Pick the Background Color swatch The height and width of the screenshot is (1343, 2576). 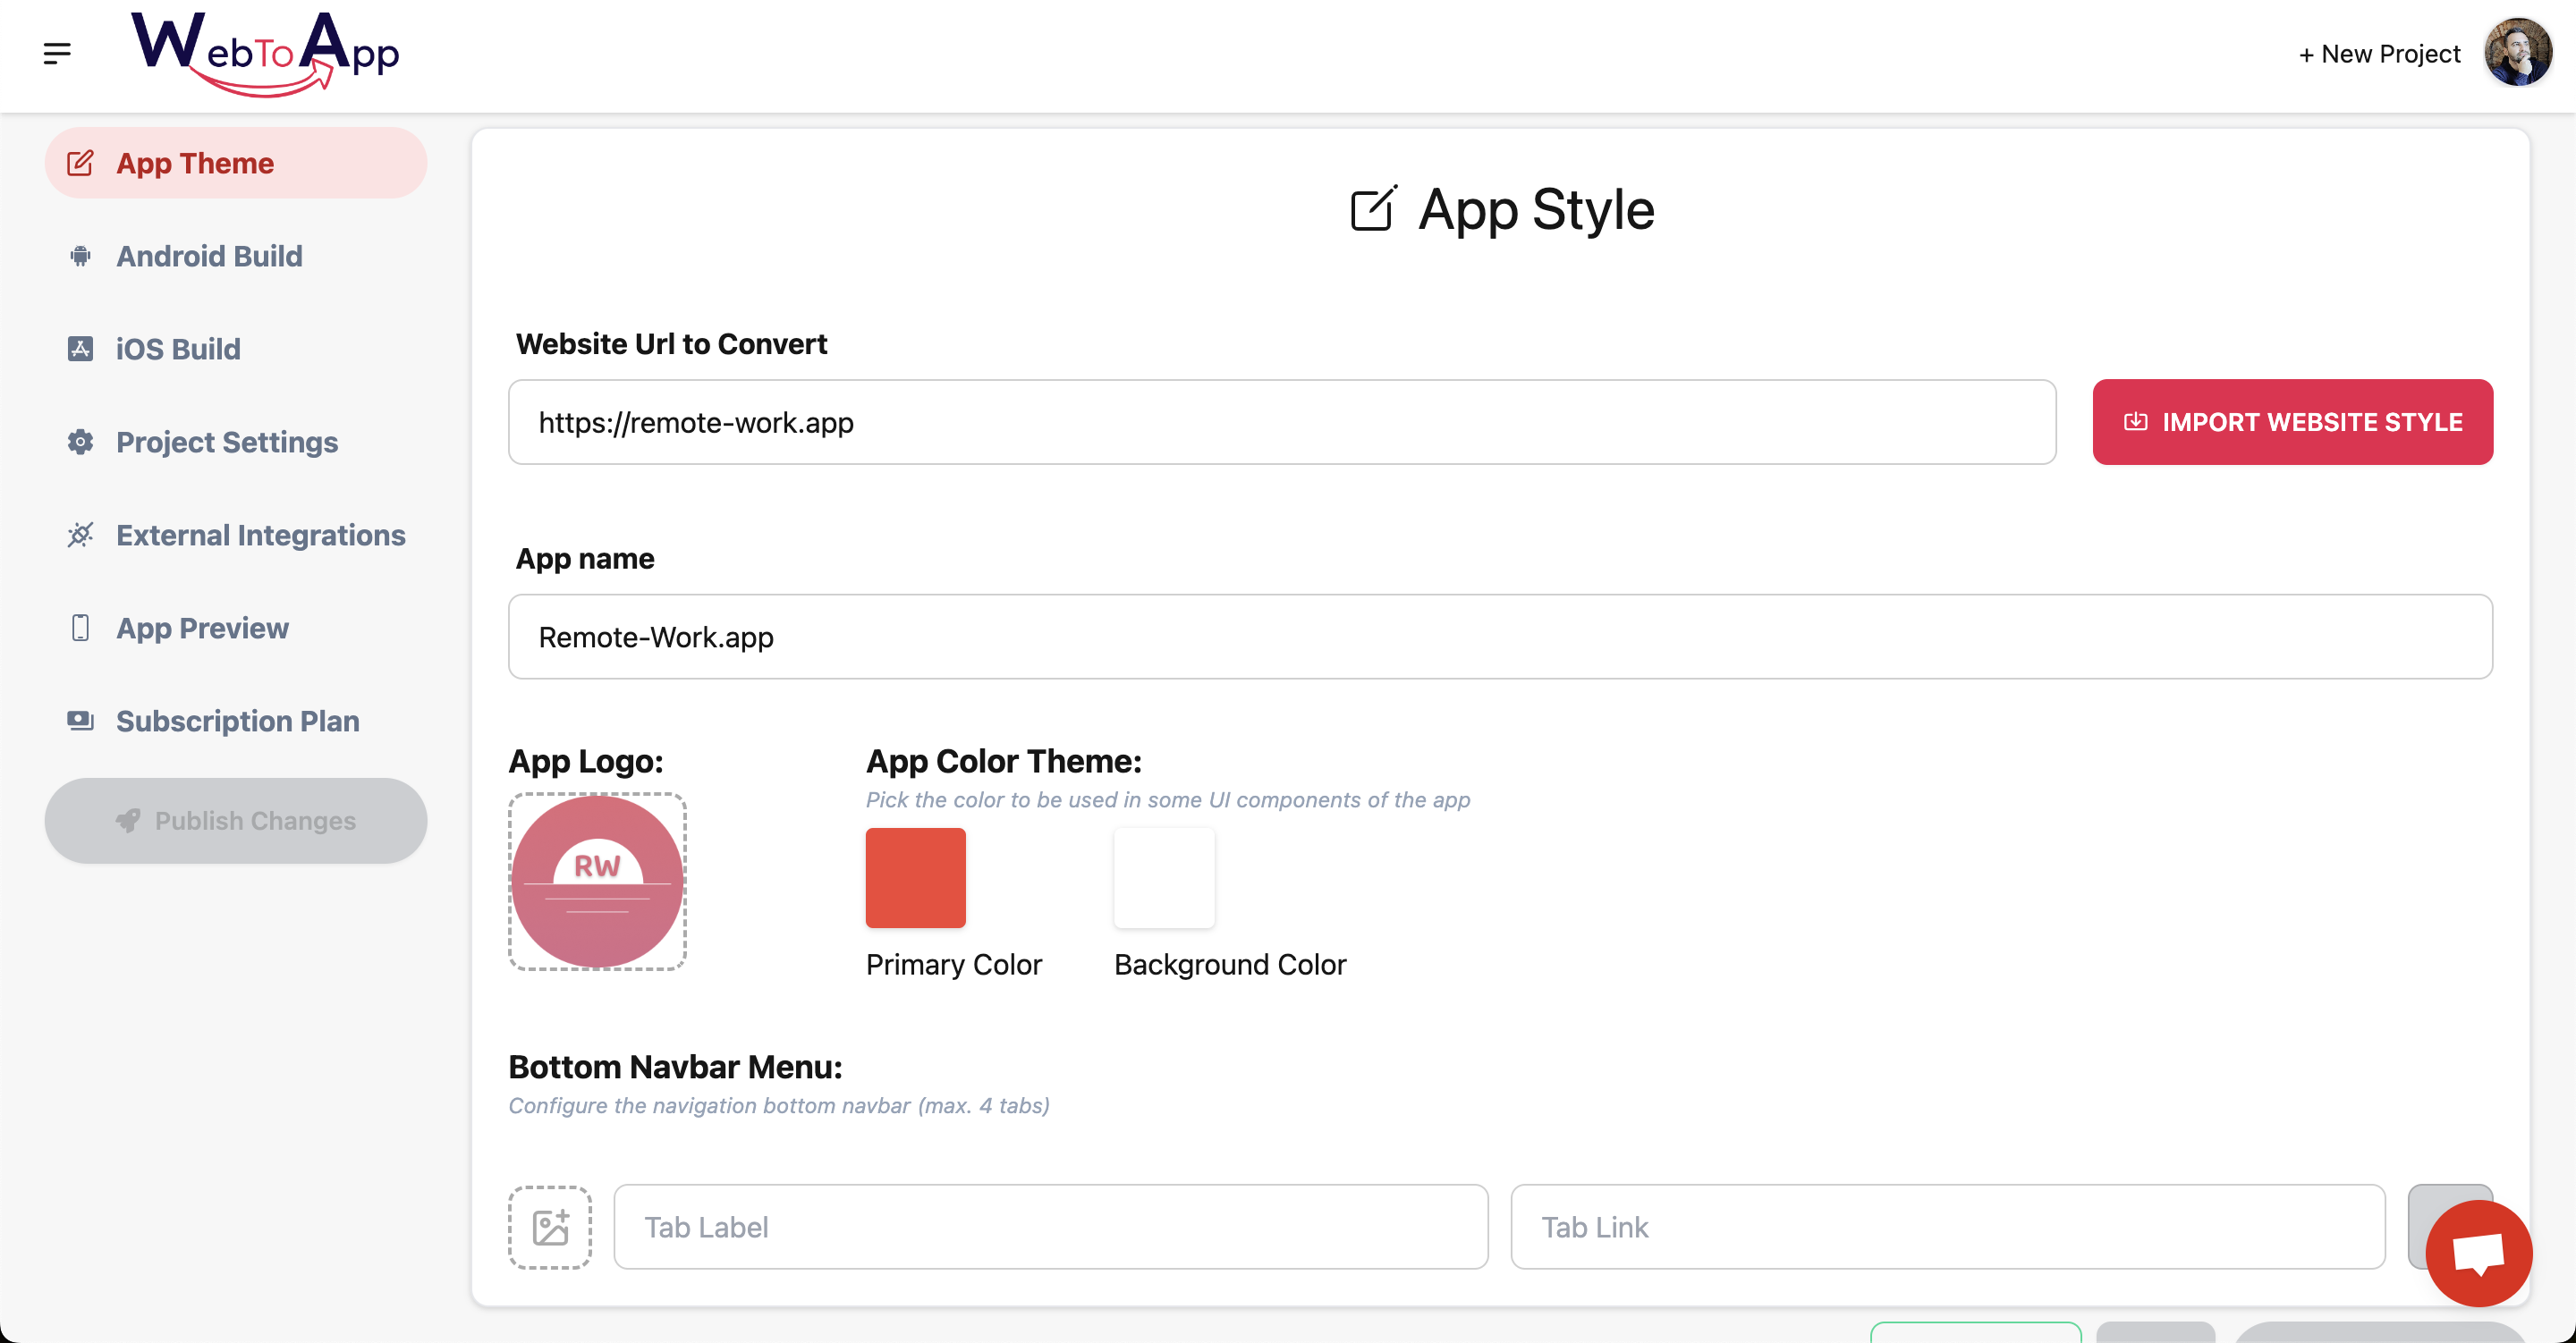[1164, 878]
